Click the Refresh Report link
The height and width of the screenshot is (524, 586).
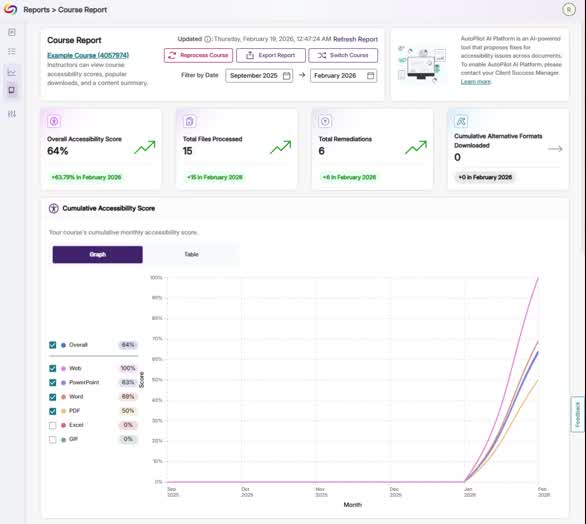tap(355, 39)
